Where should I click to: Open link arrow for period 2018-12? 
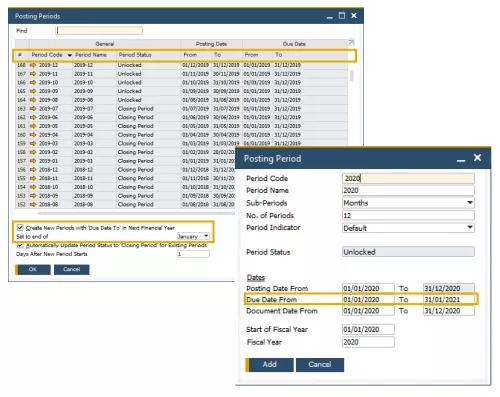[33, 170]
